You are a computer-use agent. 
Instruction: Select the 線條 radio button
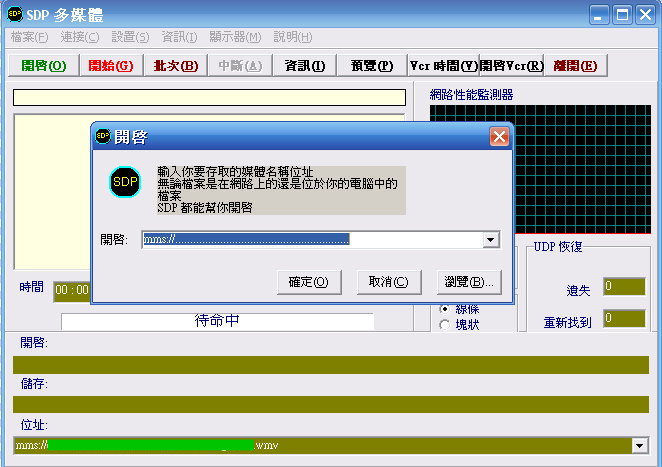[444, 309]
